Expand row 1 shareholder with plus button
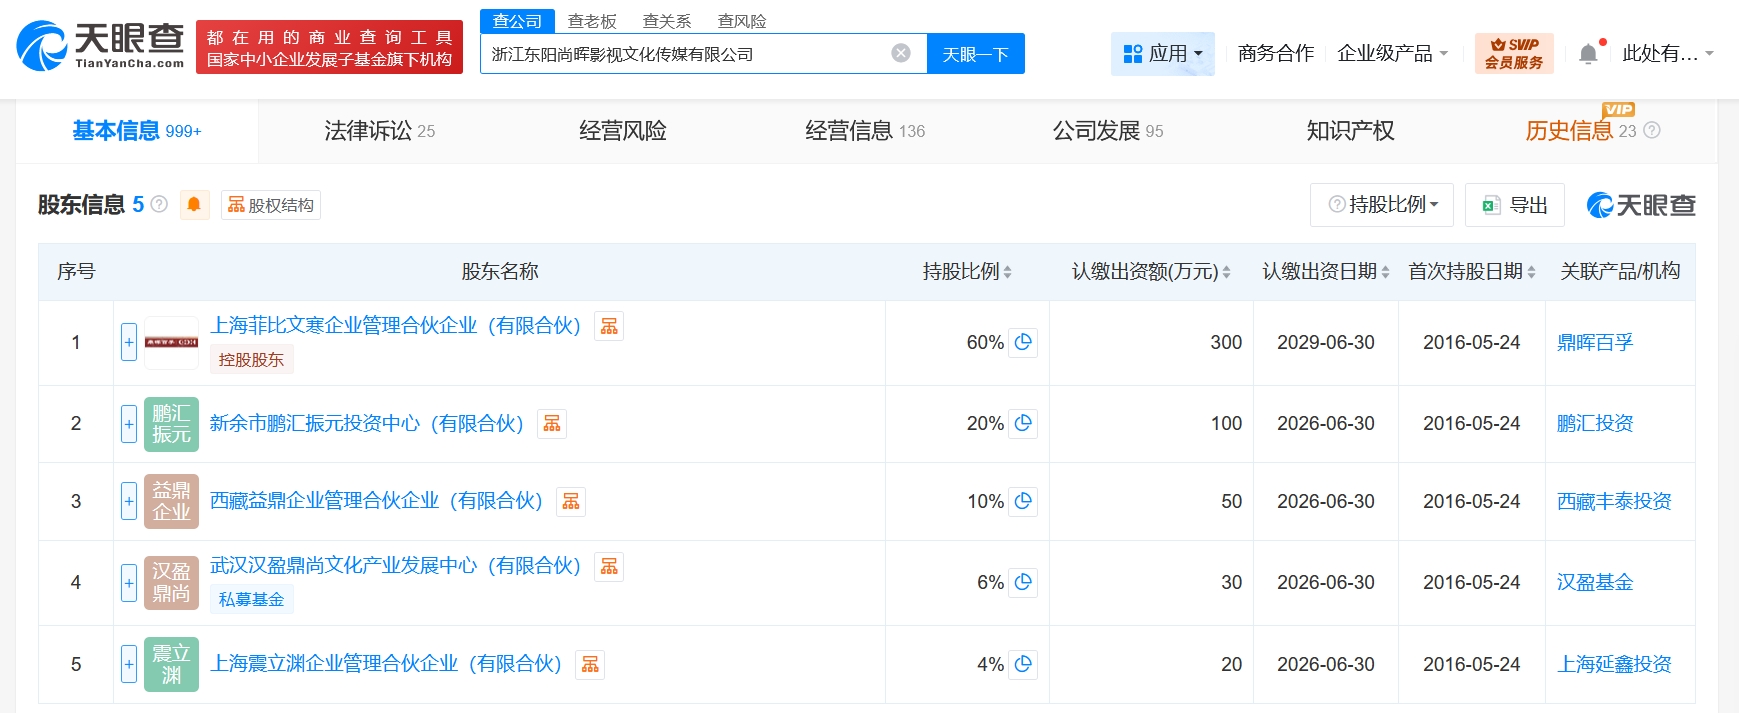 129,342
